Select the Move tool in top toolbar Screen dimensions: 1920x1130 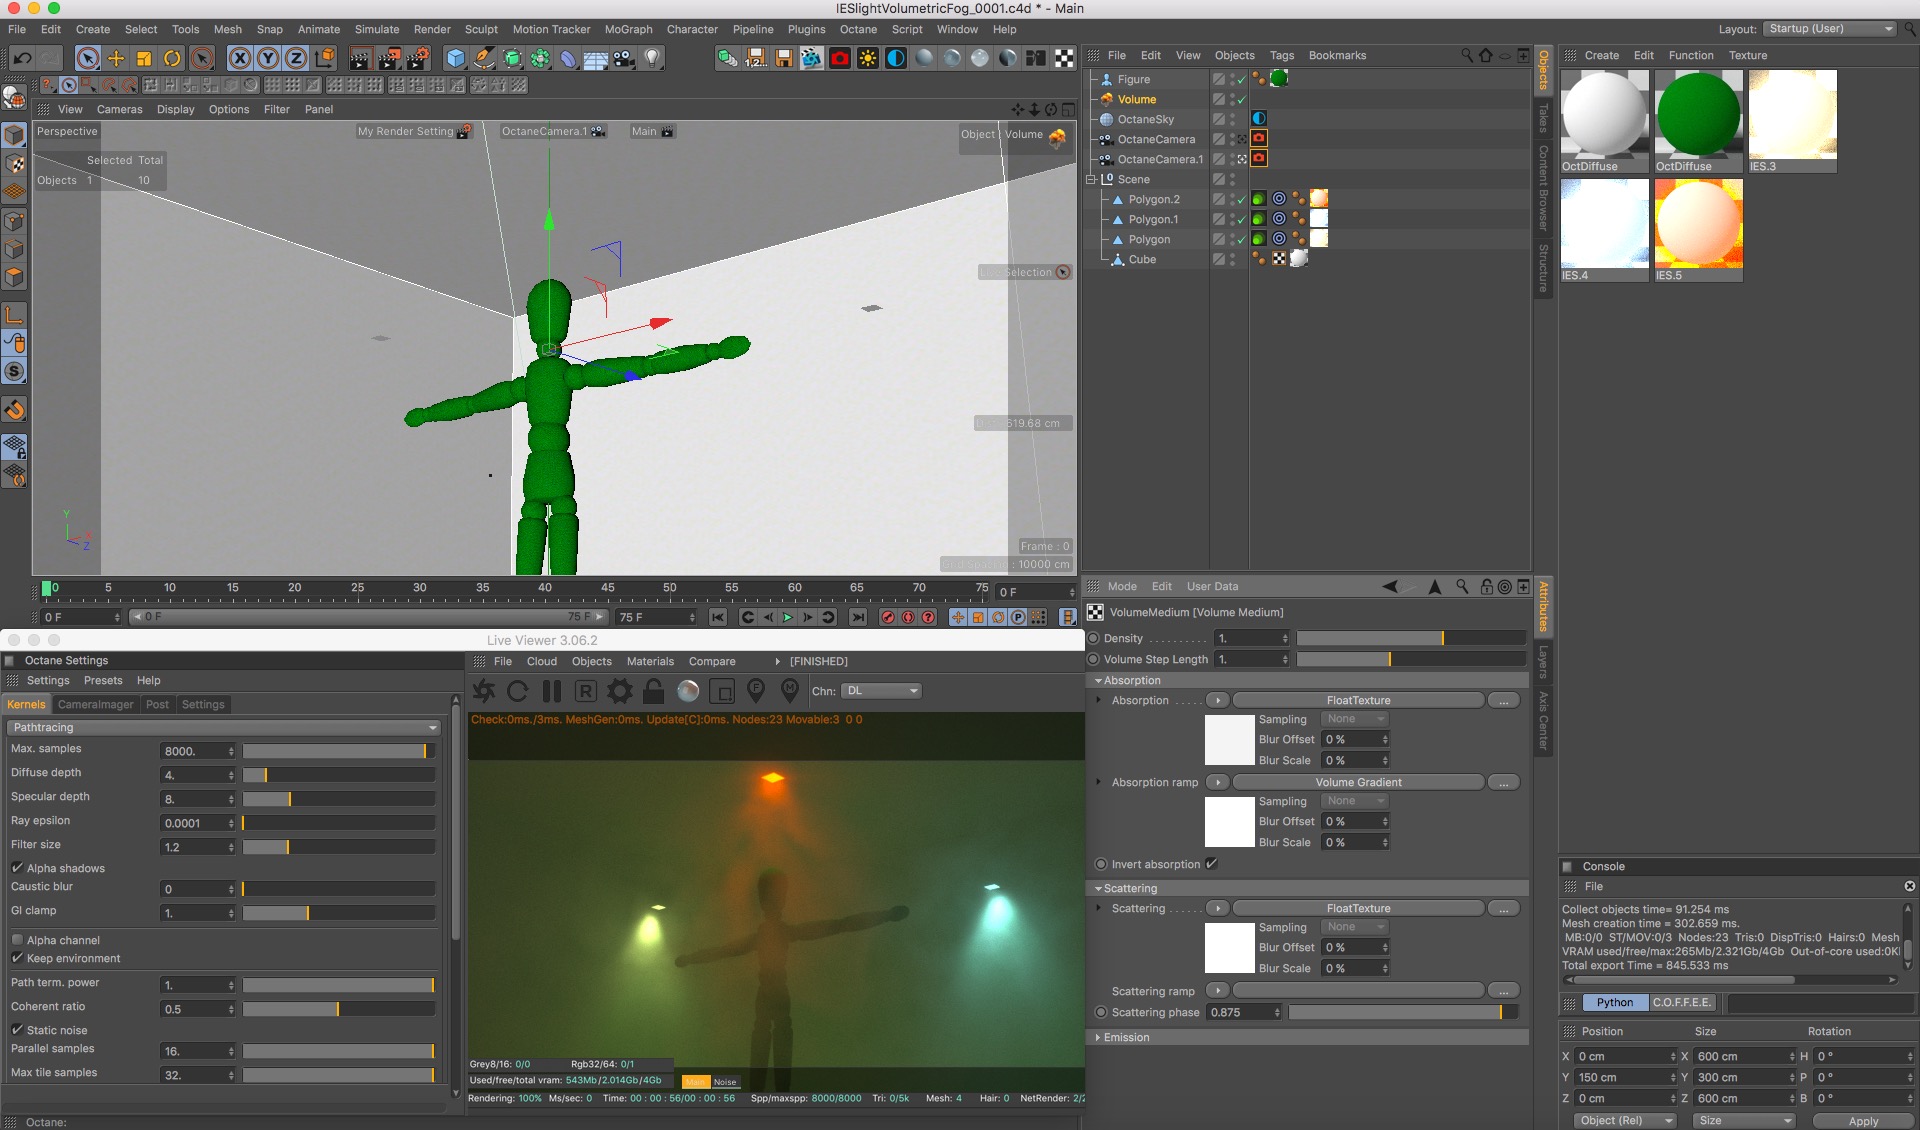[x=116, y=58]
